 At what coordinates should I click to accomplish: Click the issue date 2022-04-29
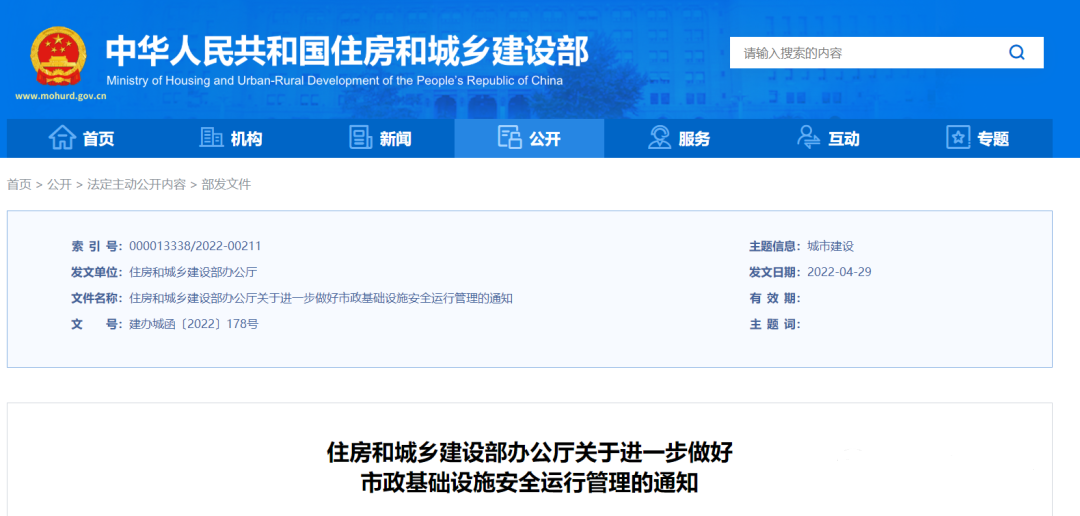pyautogui.click(x=839, y=271)
